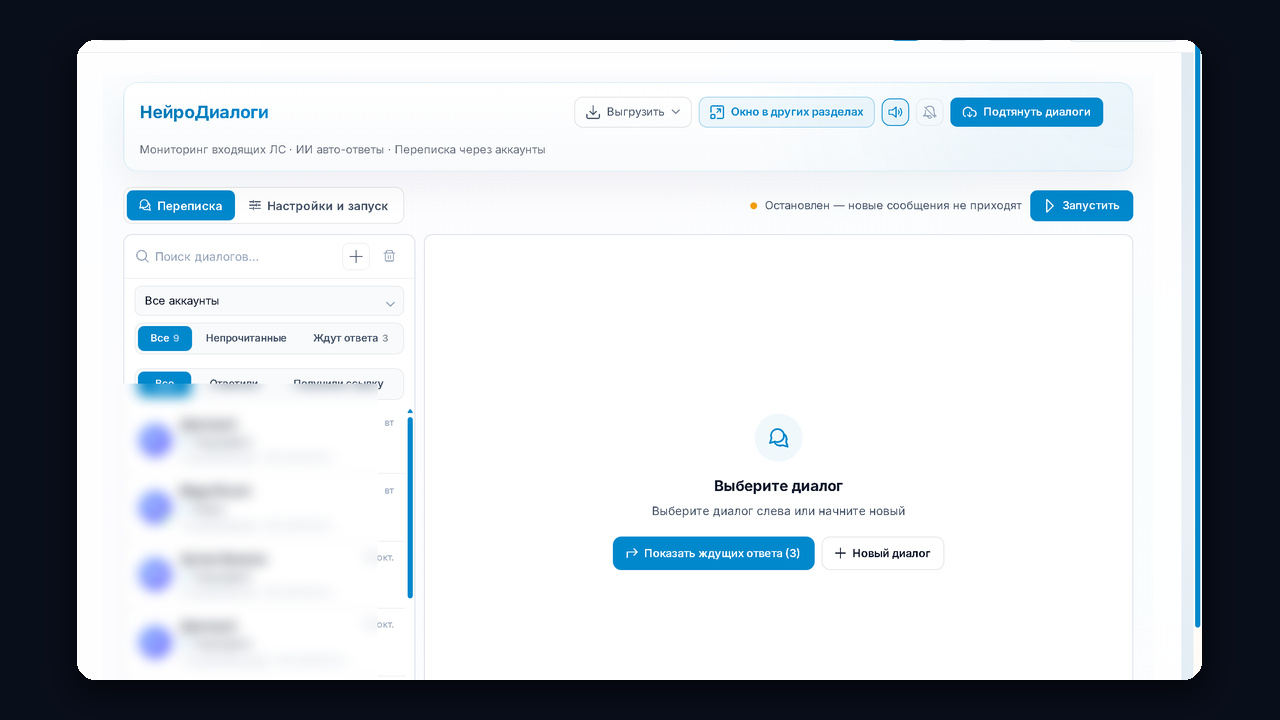This screenshot has height=720, width=1280.
Task: Filter dialogs by Непрочитанные
Action: (x=246, y=338)
